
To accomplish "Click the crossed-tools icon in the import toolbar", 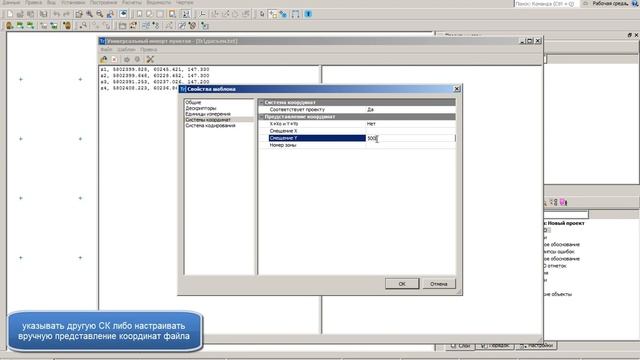I will click(150, 60).
